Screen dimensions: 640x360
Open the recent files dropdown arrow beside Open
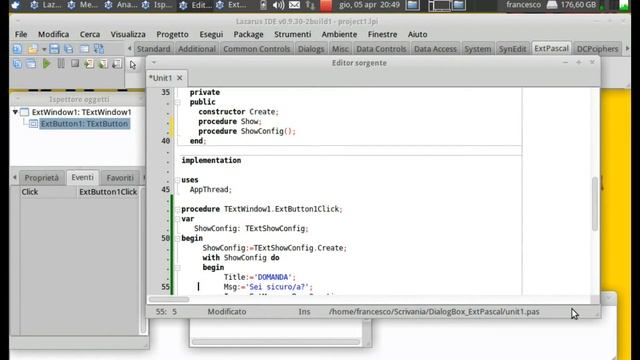(x=44, y=49)
